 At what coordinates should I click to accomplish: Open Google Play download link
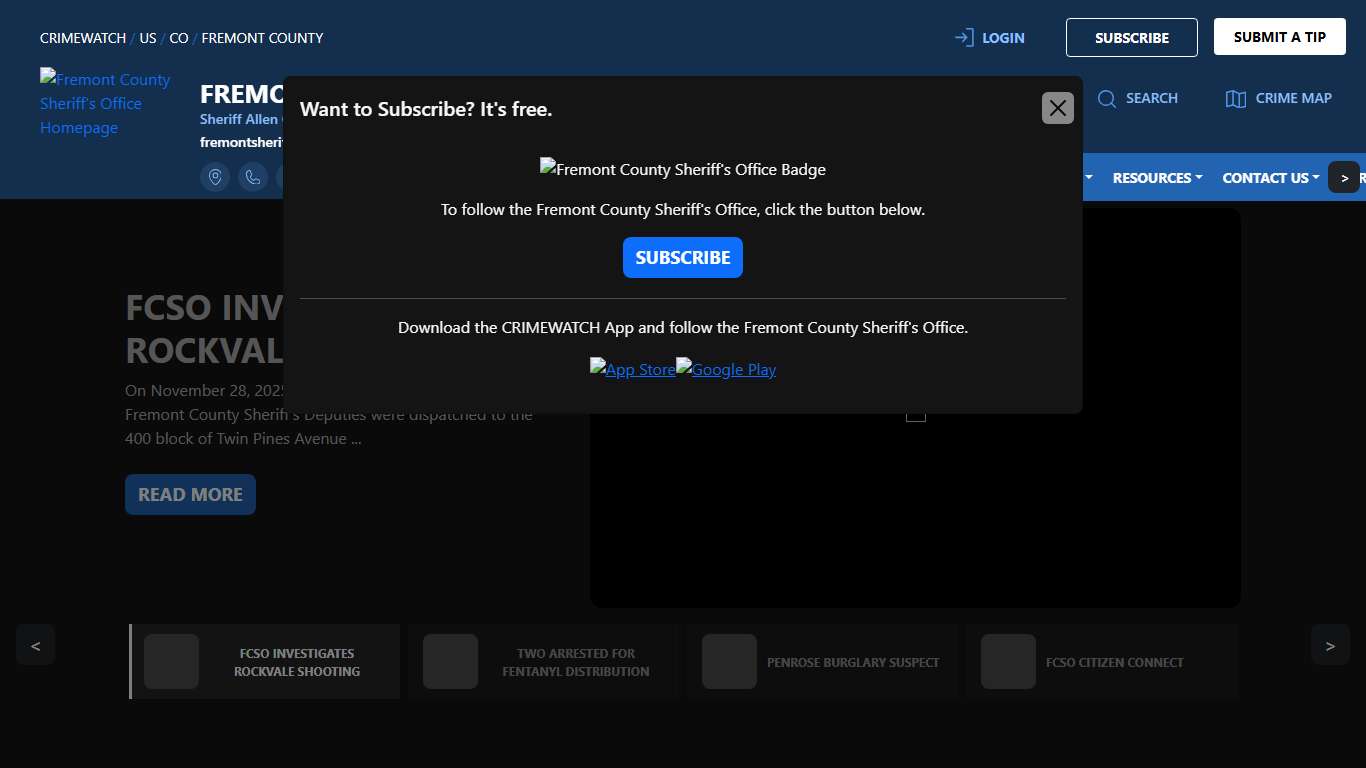pyautogui.click(x=726, y=369)
